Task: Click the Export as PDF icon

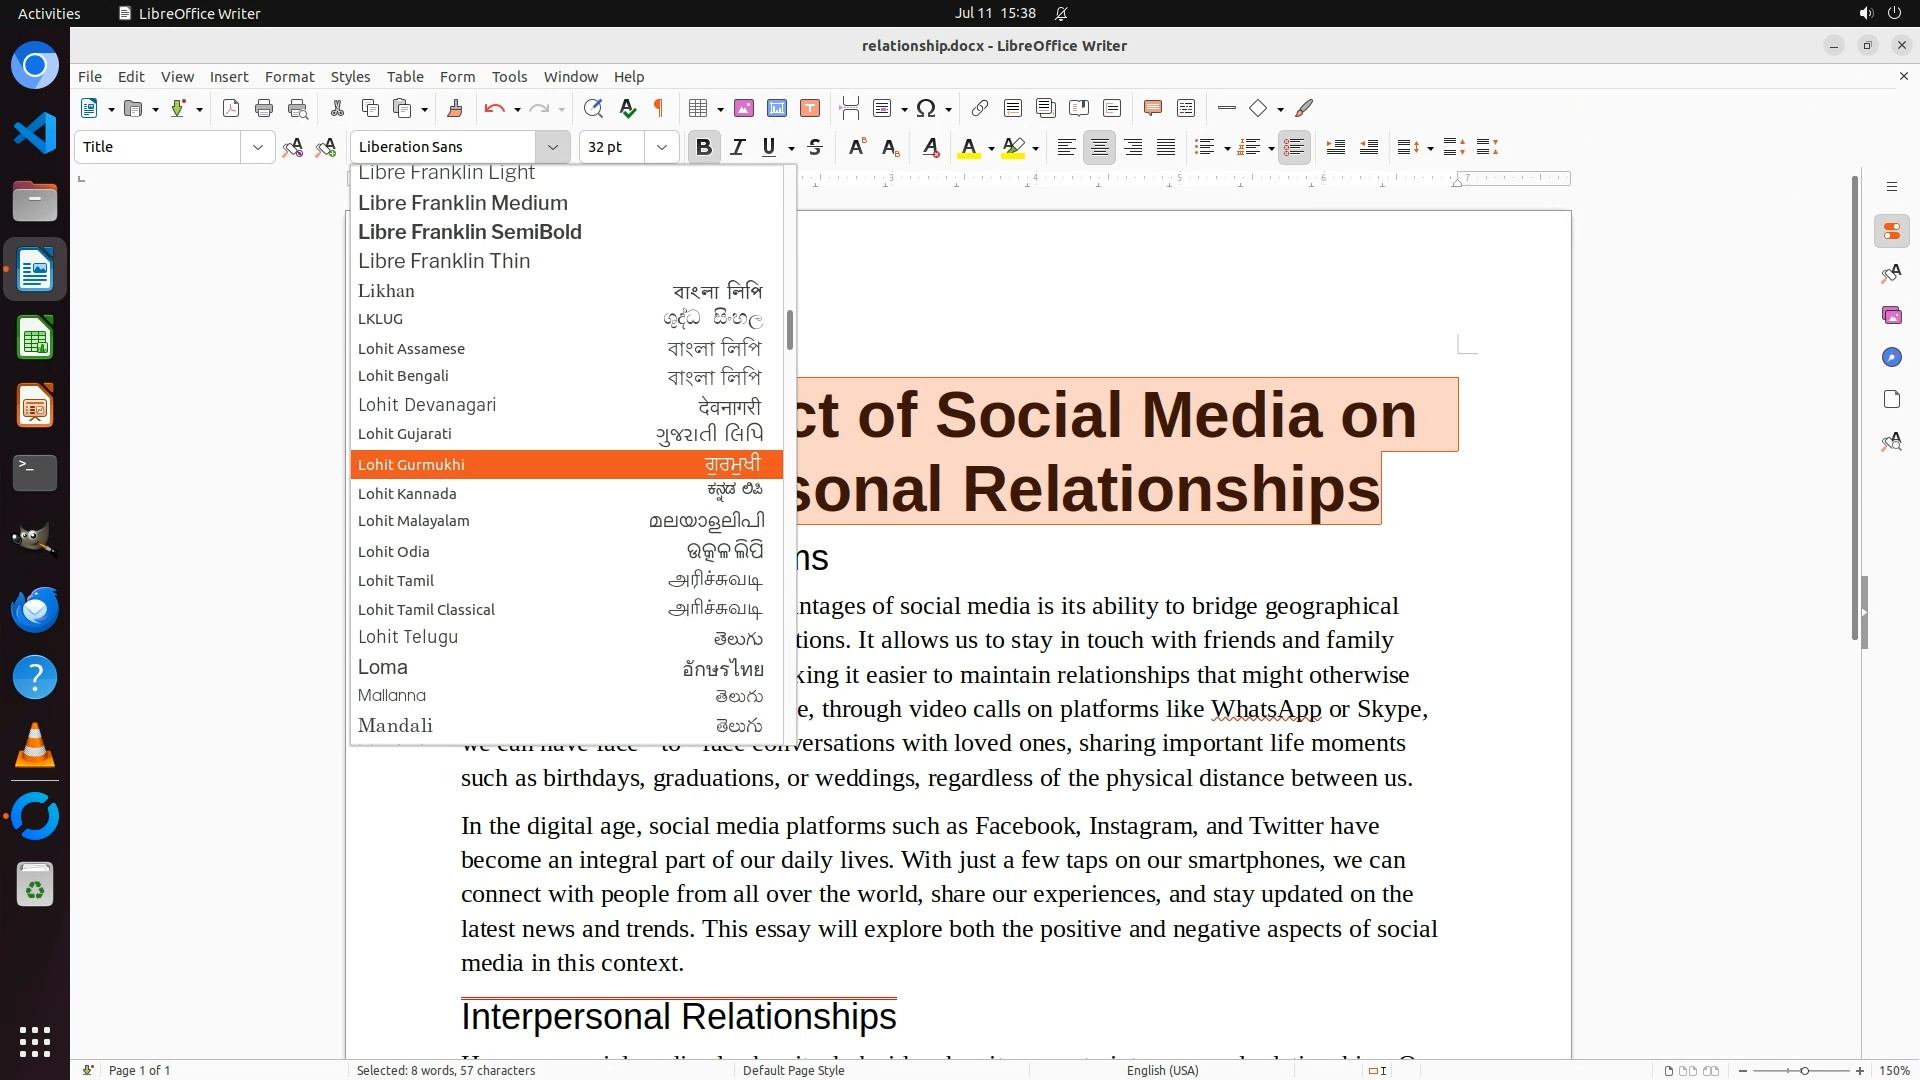Action: tap(231, 108)
